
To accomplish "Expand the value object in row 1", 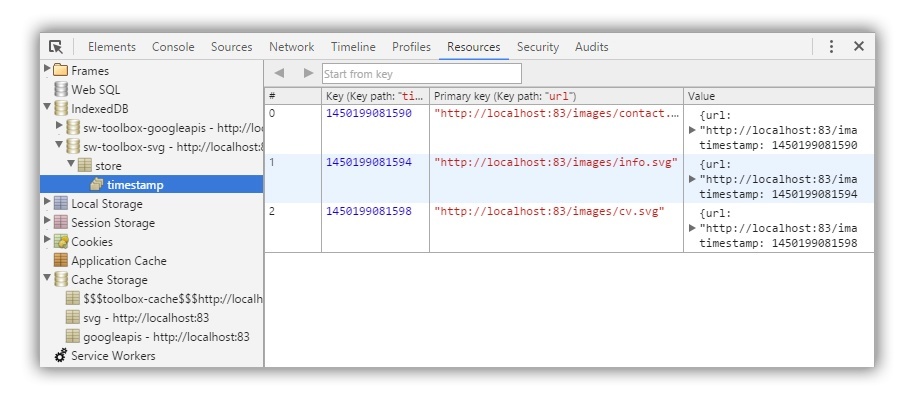I will tap(692, 179).
